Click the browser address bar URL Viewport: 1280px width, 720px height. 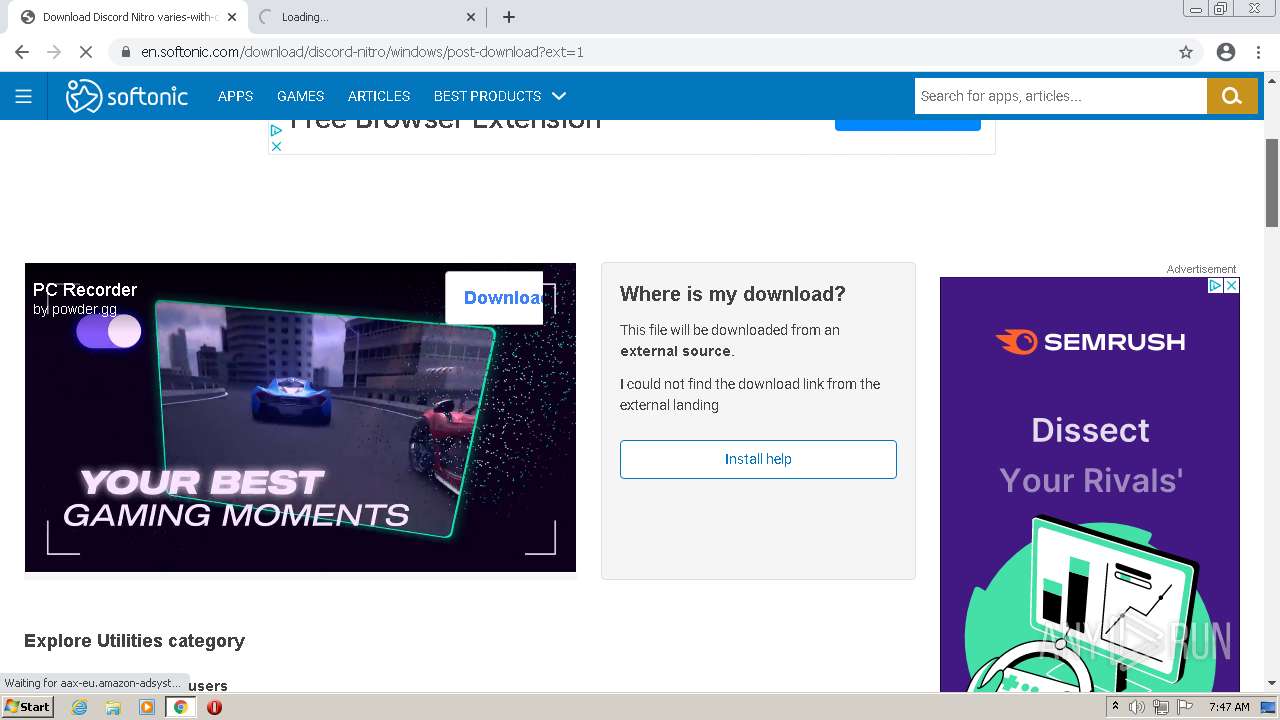pyautogui.click(x=362, y=52)
